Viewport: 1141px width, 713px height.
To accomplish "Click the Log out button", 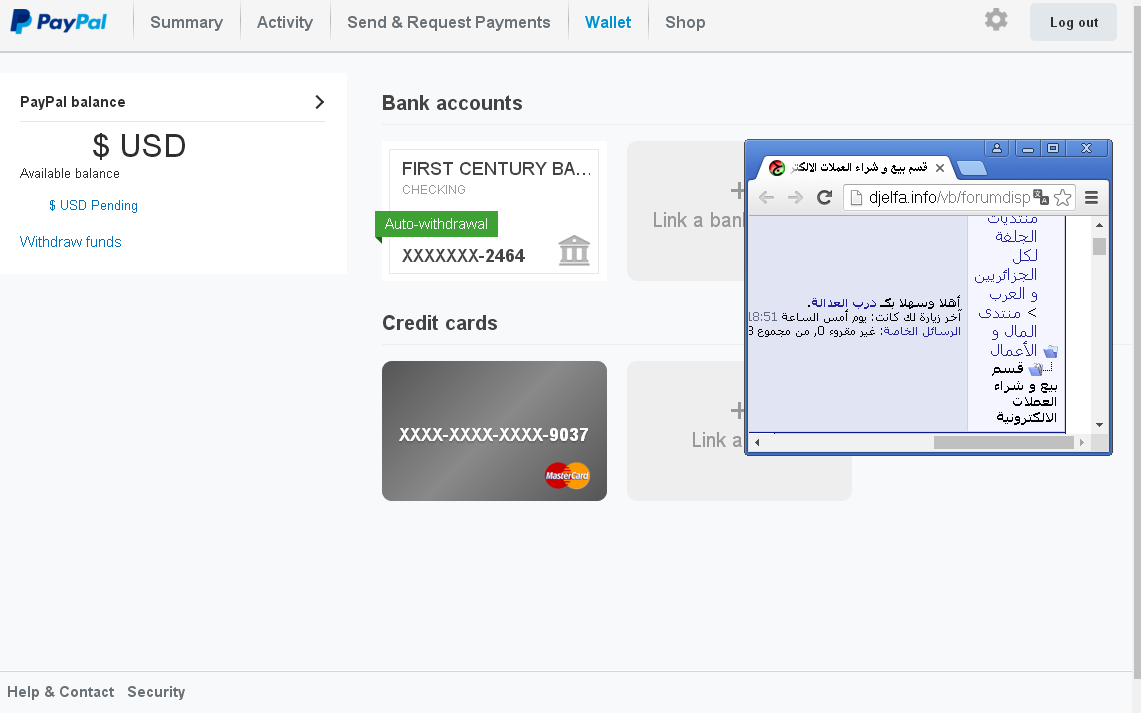I will (1073, 22).
